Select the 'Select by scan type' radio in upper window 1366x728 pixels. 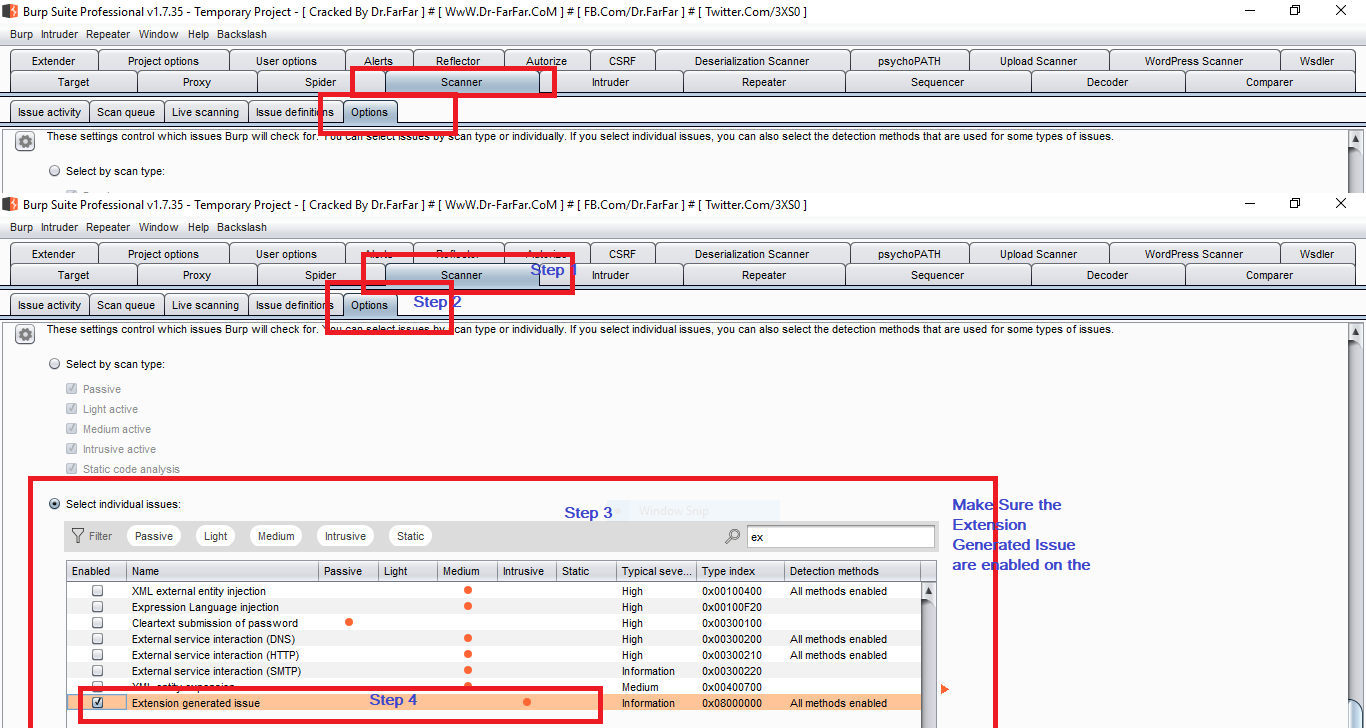[55, 171]
